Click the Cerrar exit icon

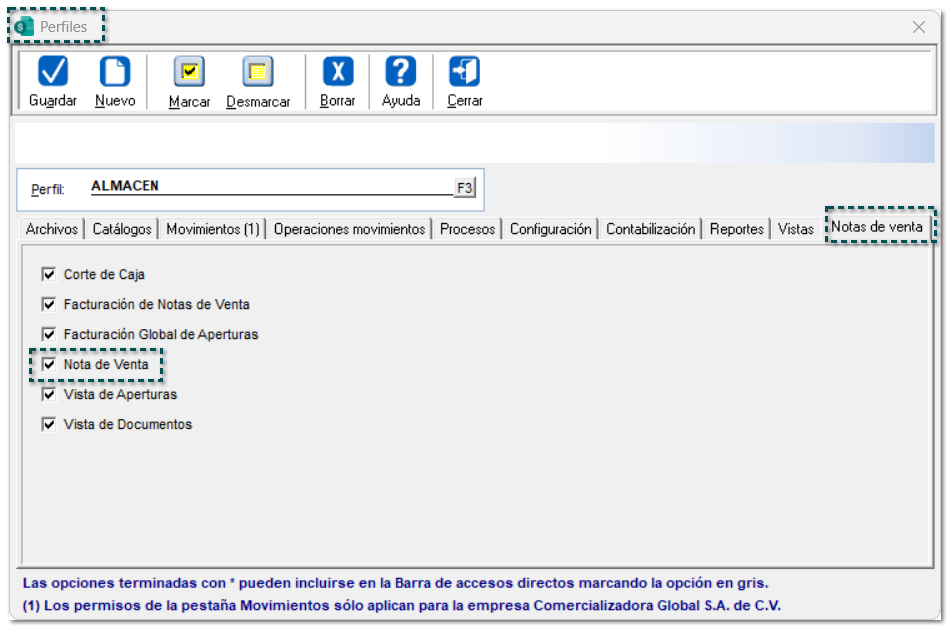click(464, 72)
